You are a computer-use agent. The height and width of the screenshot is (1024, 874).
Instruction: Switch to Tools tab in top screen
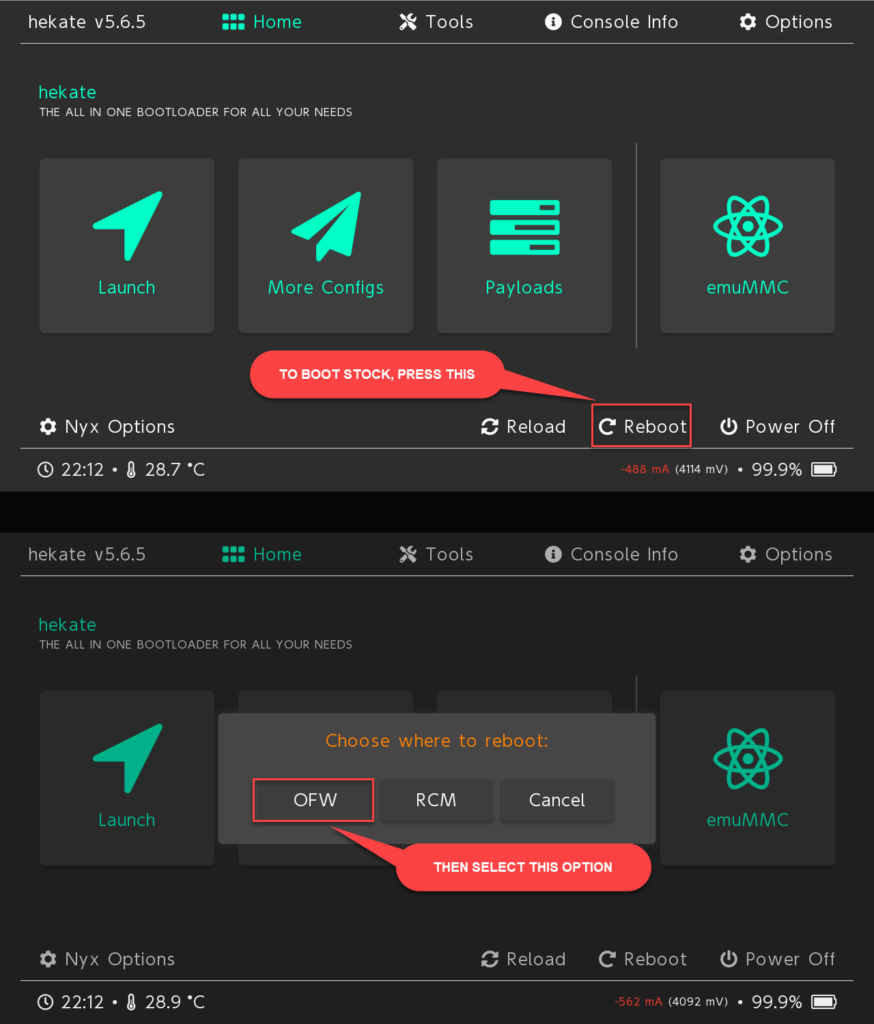tap(436, 22)
